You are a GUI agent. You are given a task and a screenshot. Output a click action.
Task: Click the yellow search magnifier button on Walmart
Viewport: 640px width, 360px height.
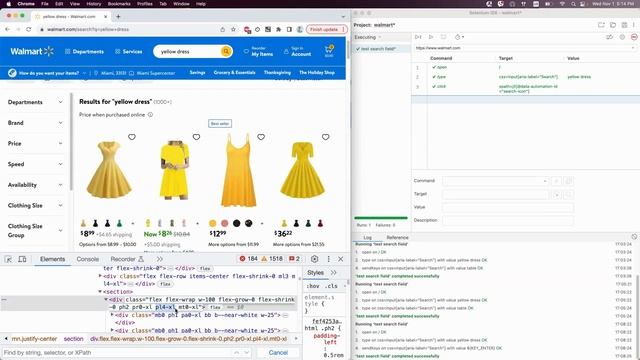click(226, 51)
